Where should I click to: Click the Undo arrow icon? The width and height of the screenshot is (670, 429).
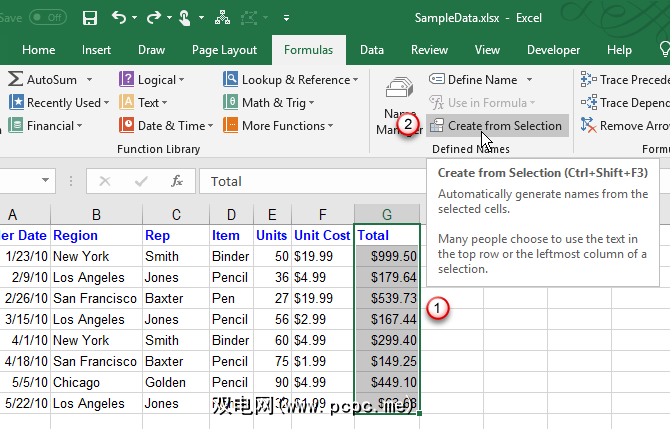[x=119, y=17]
